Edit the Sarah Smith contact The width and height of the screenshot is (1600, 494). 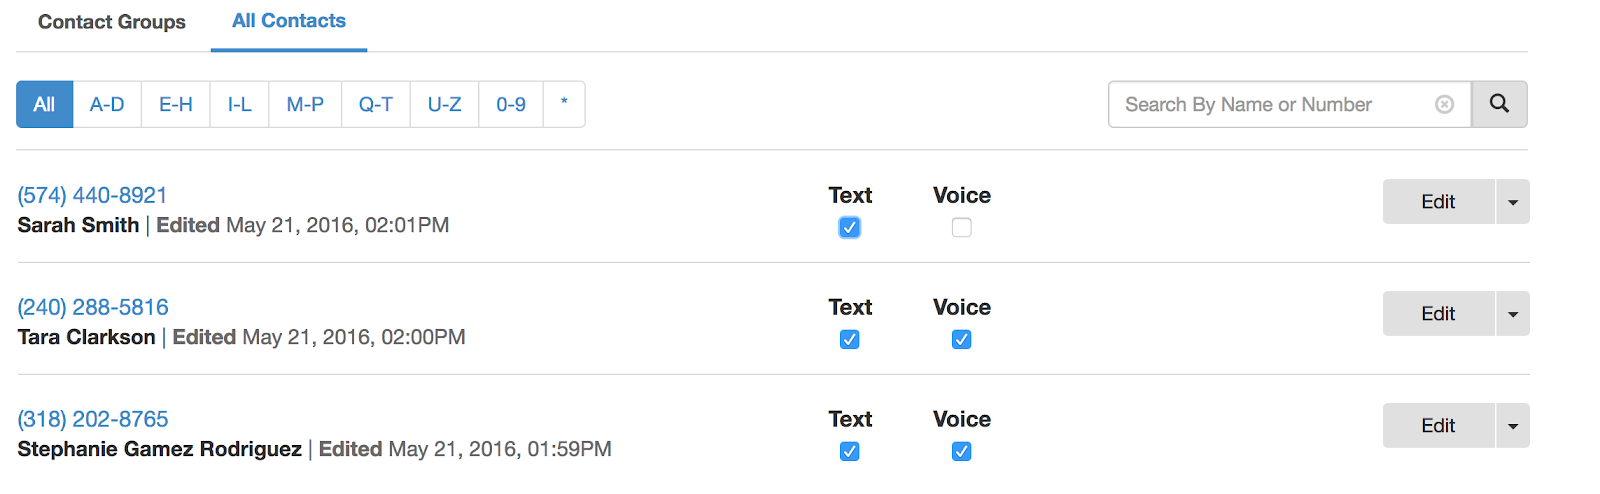click(x=1438, y=202)
